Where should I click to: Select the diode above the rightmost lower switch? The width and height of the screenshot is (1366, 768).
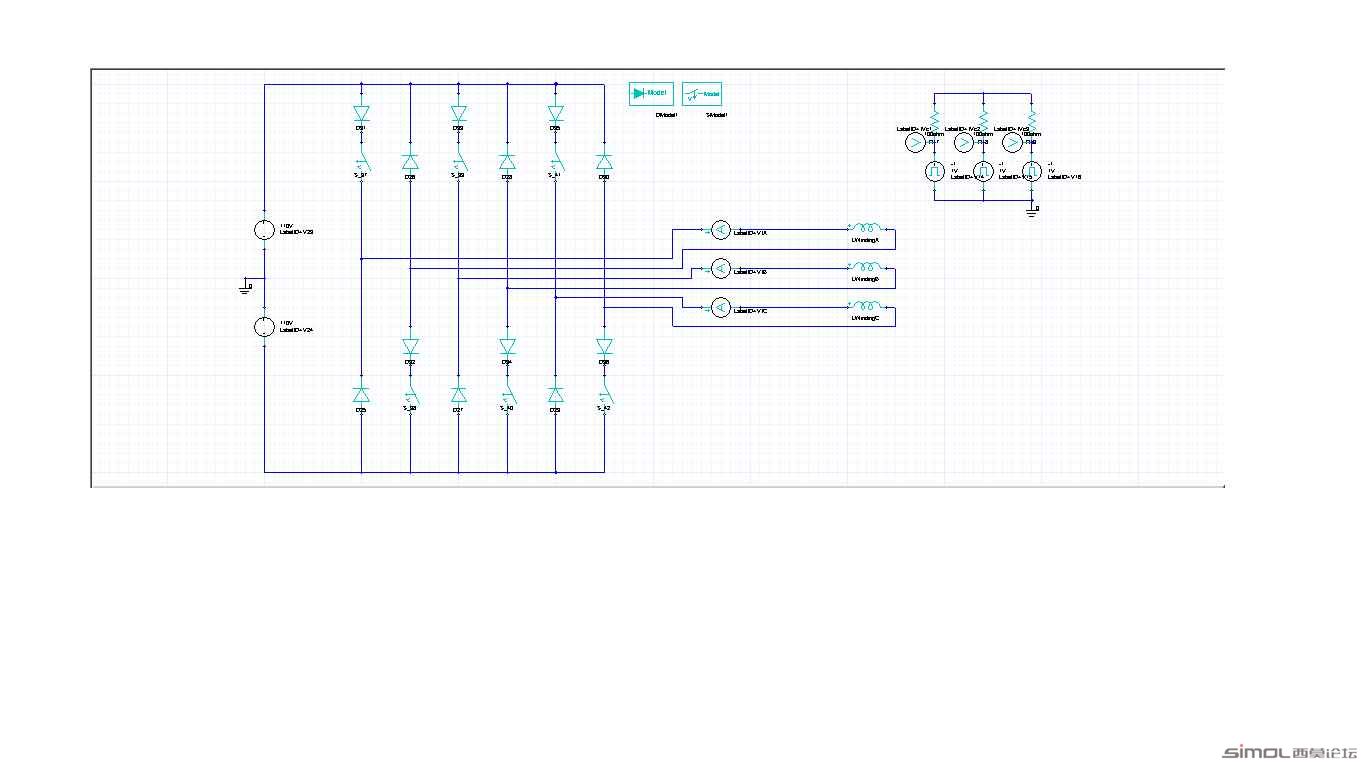pos(604,346)
